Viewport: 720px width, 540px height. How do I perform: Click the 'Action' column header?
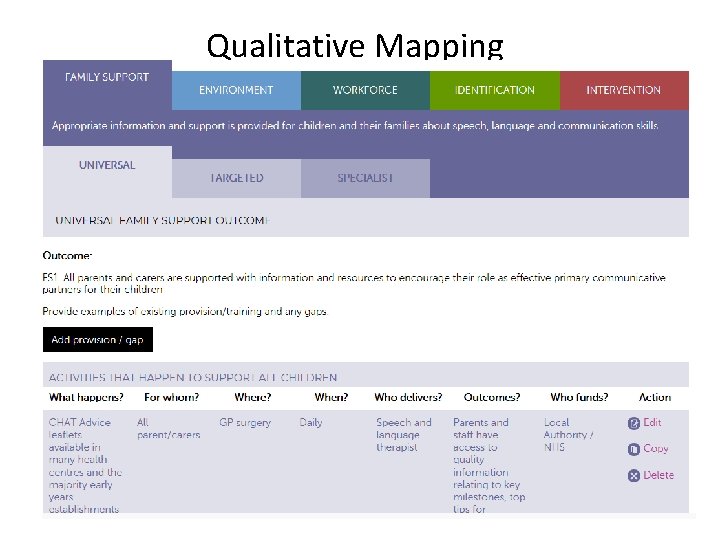tap(655, 398)
